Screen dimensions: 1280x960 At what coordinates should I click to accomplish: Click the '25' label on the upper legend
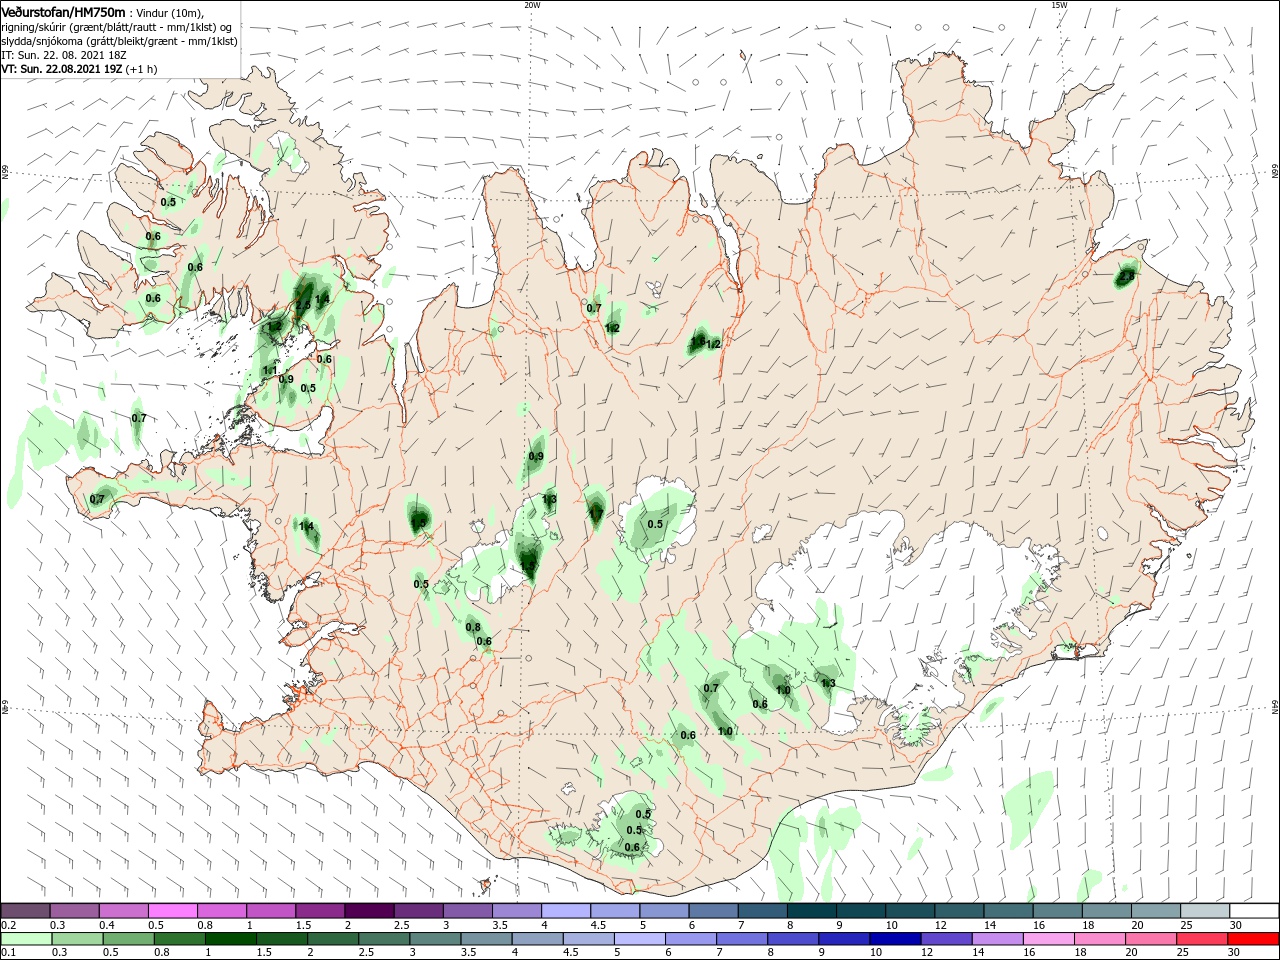pos(1186,925)
